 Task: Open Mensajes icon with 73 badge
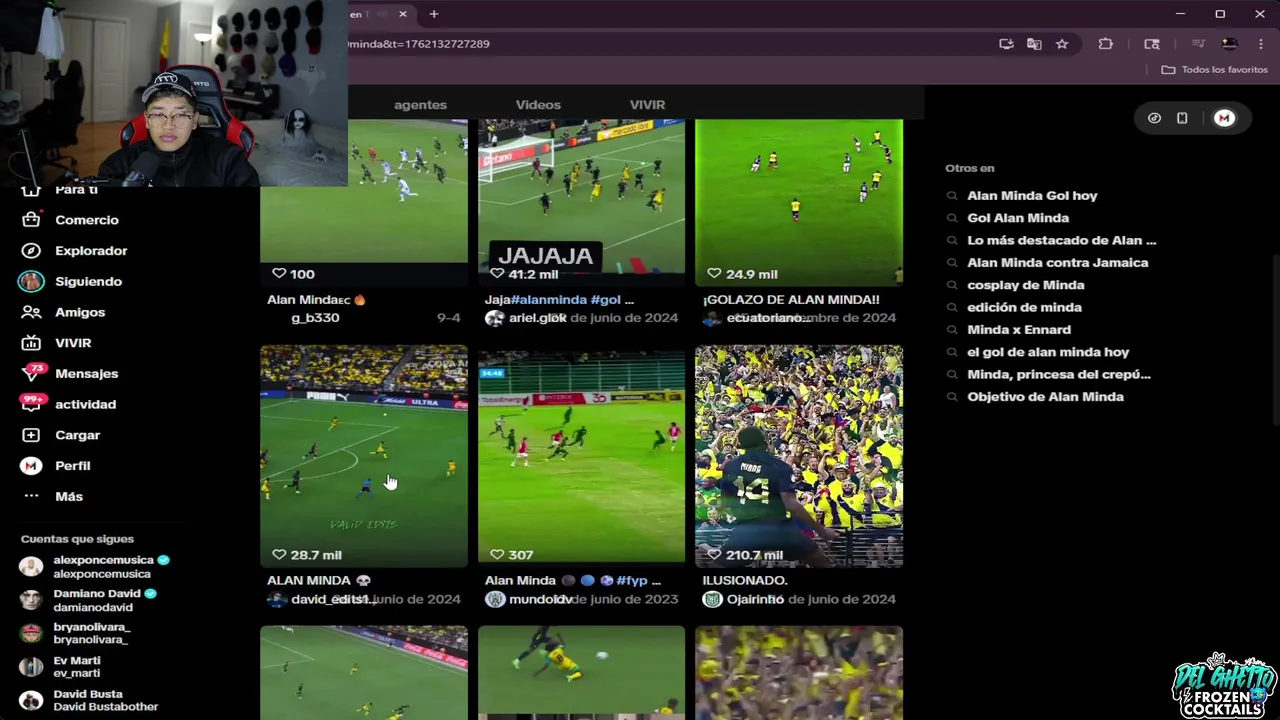(33, 373)
